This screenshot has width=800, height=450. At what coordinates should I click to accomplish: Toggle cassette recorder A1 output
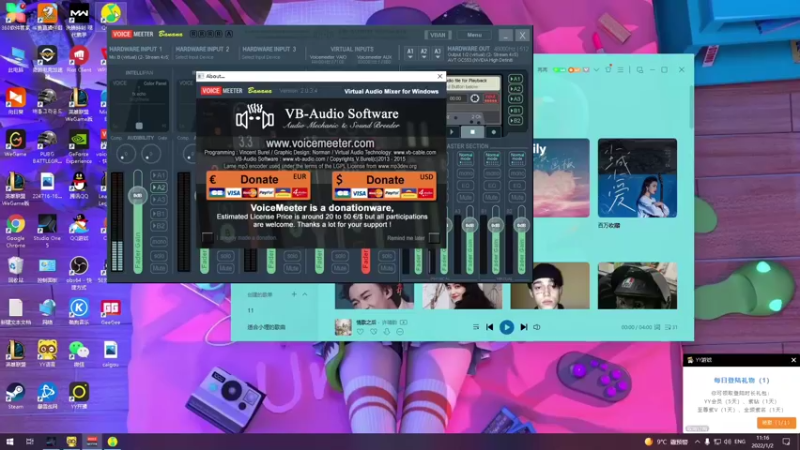tap(515, 79)
